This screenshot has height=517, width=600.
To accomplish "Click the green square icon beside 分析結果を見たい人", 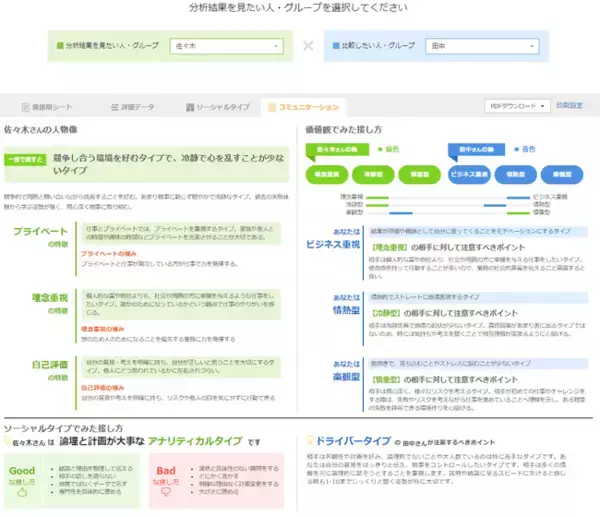I will [60, 46].
